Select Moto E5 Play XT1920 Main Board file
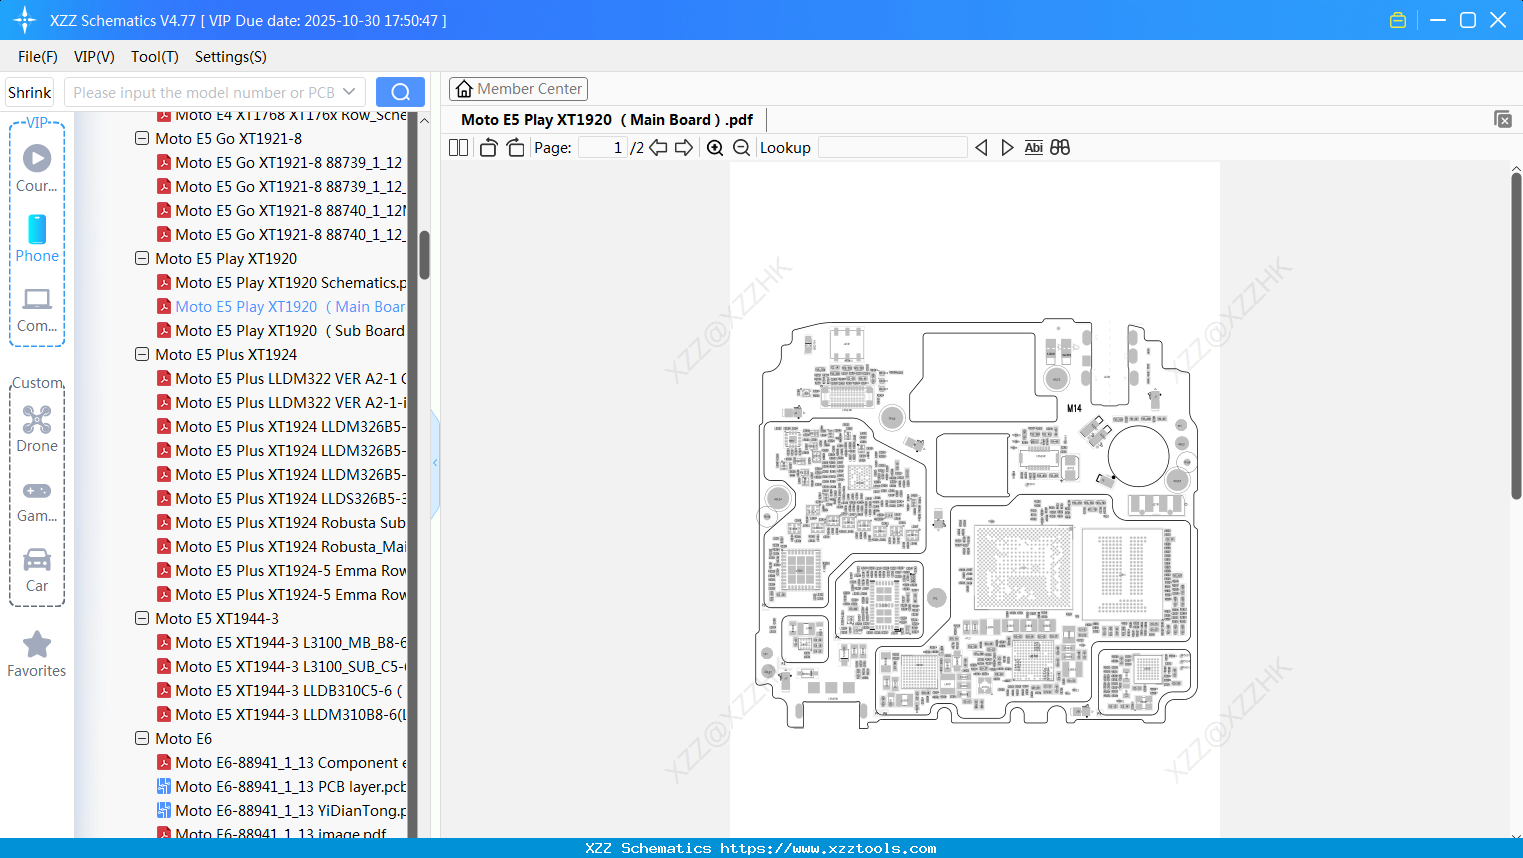Image resolution: width=1523 pixels, height=858 pixels. (x=281, y=307)
